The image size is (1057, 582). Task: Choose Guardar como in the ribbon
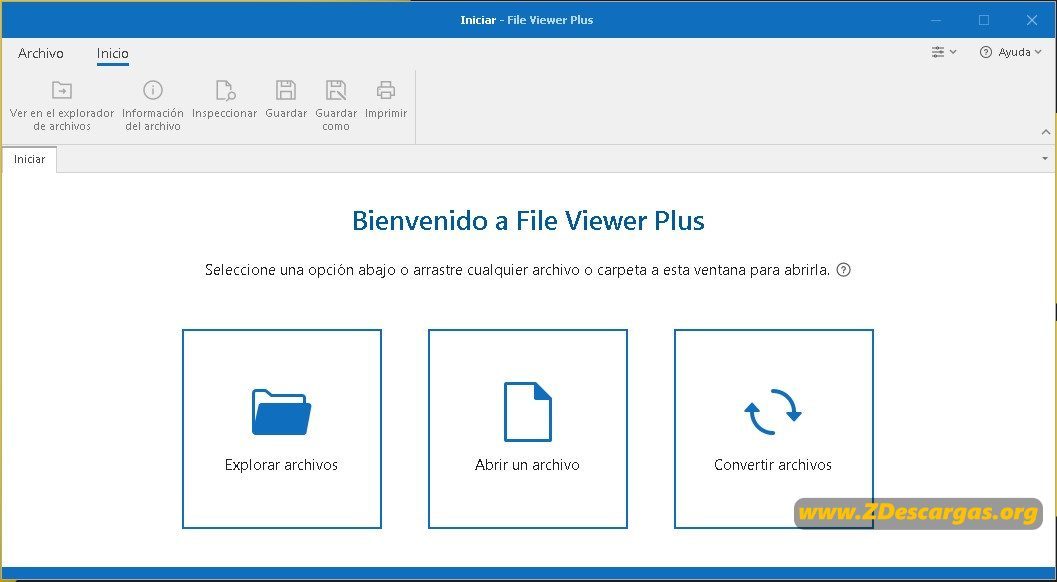(x=336, y=105)
